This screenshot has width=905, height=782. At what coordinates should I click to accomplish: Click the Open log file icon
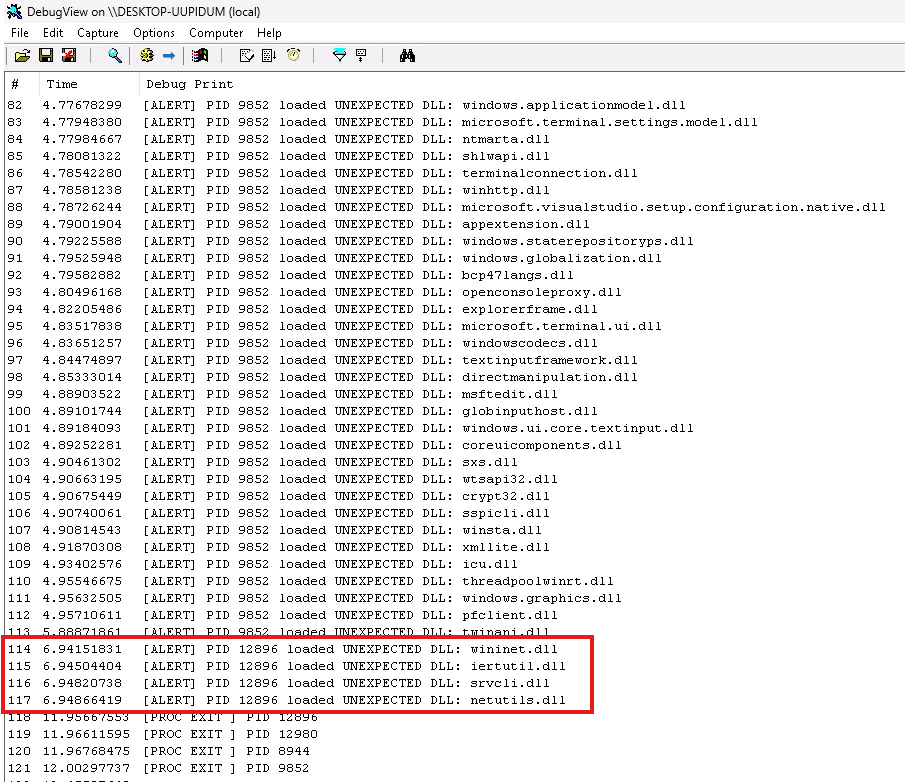pos(21,56)
